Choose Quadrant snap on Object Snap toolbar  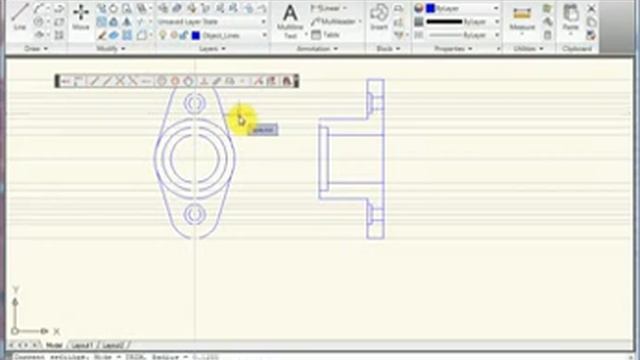point(175,81)
